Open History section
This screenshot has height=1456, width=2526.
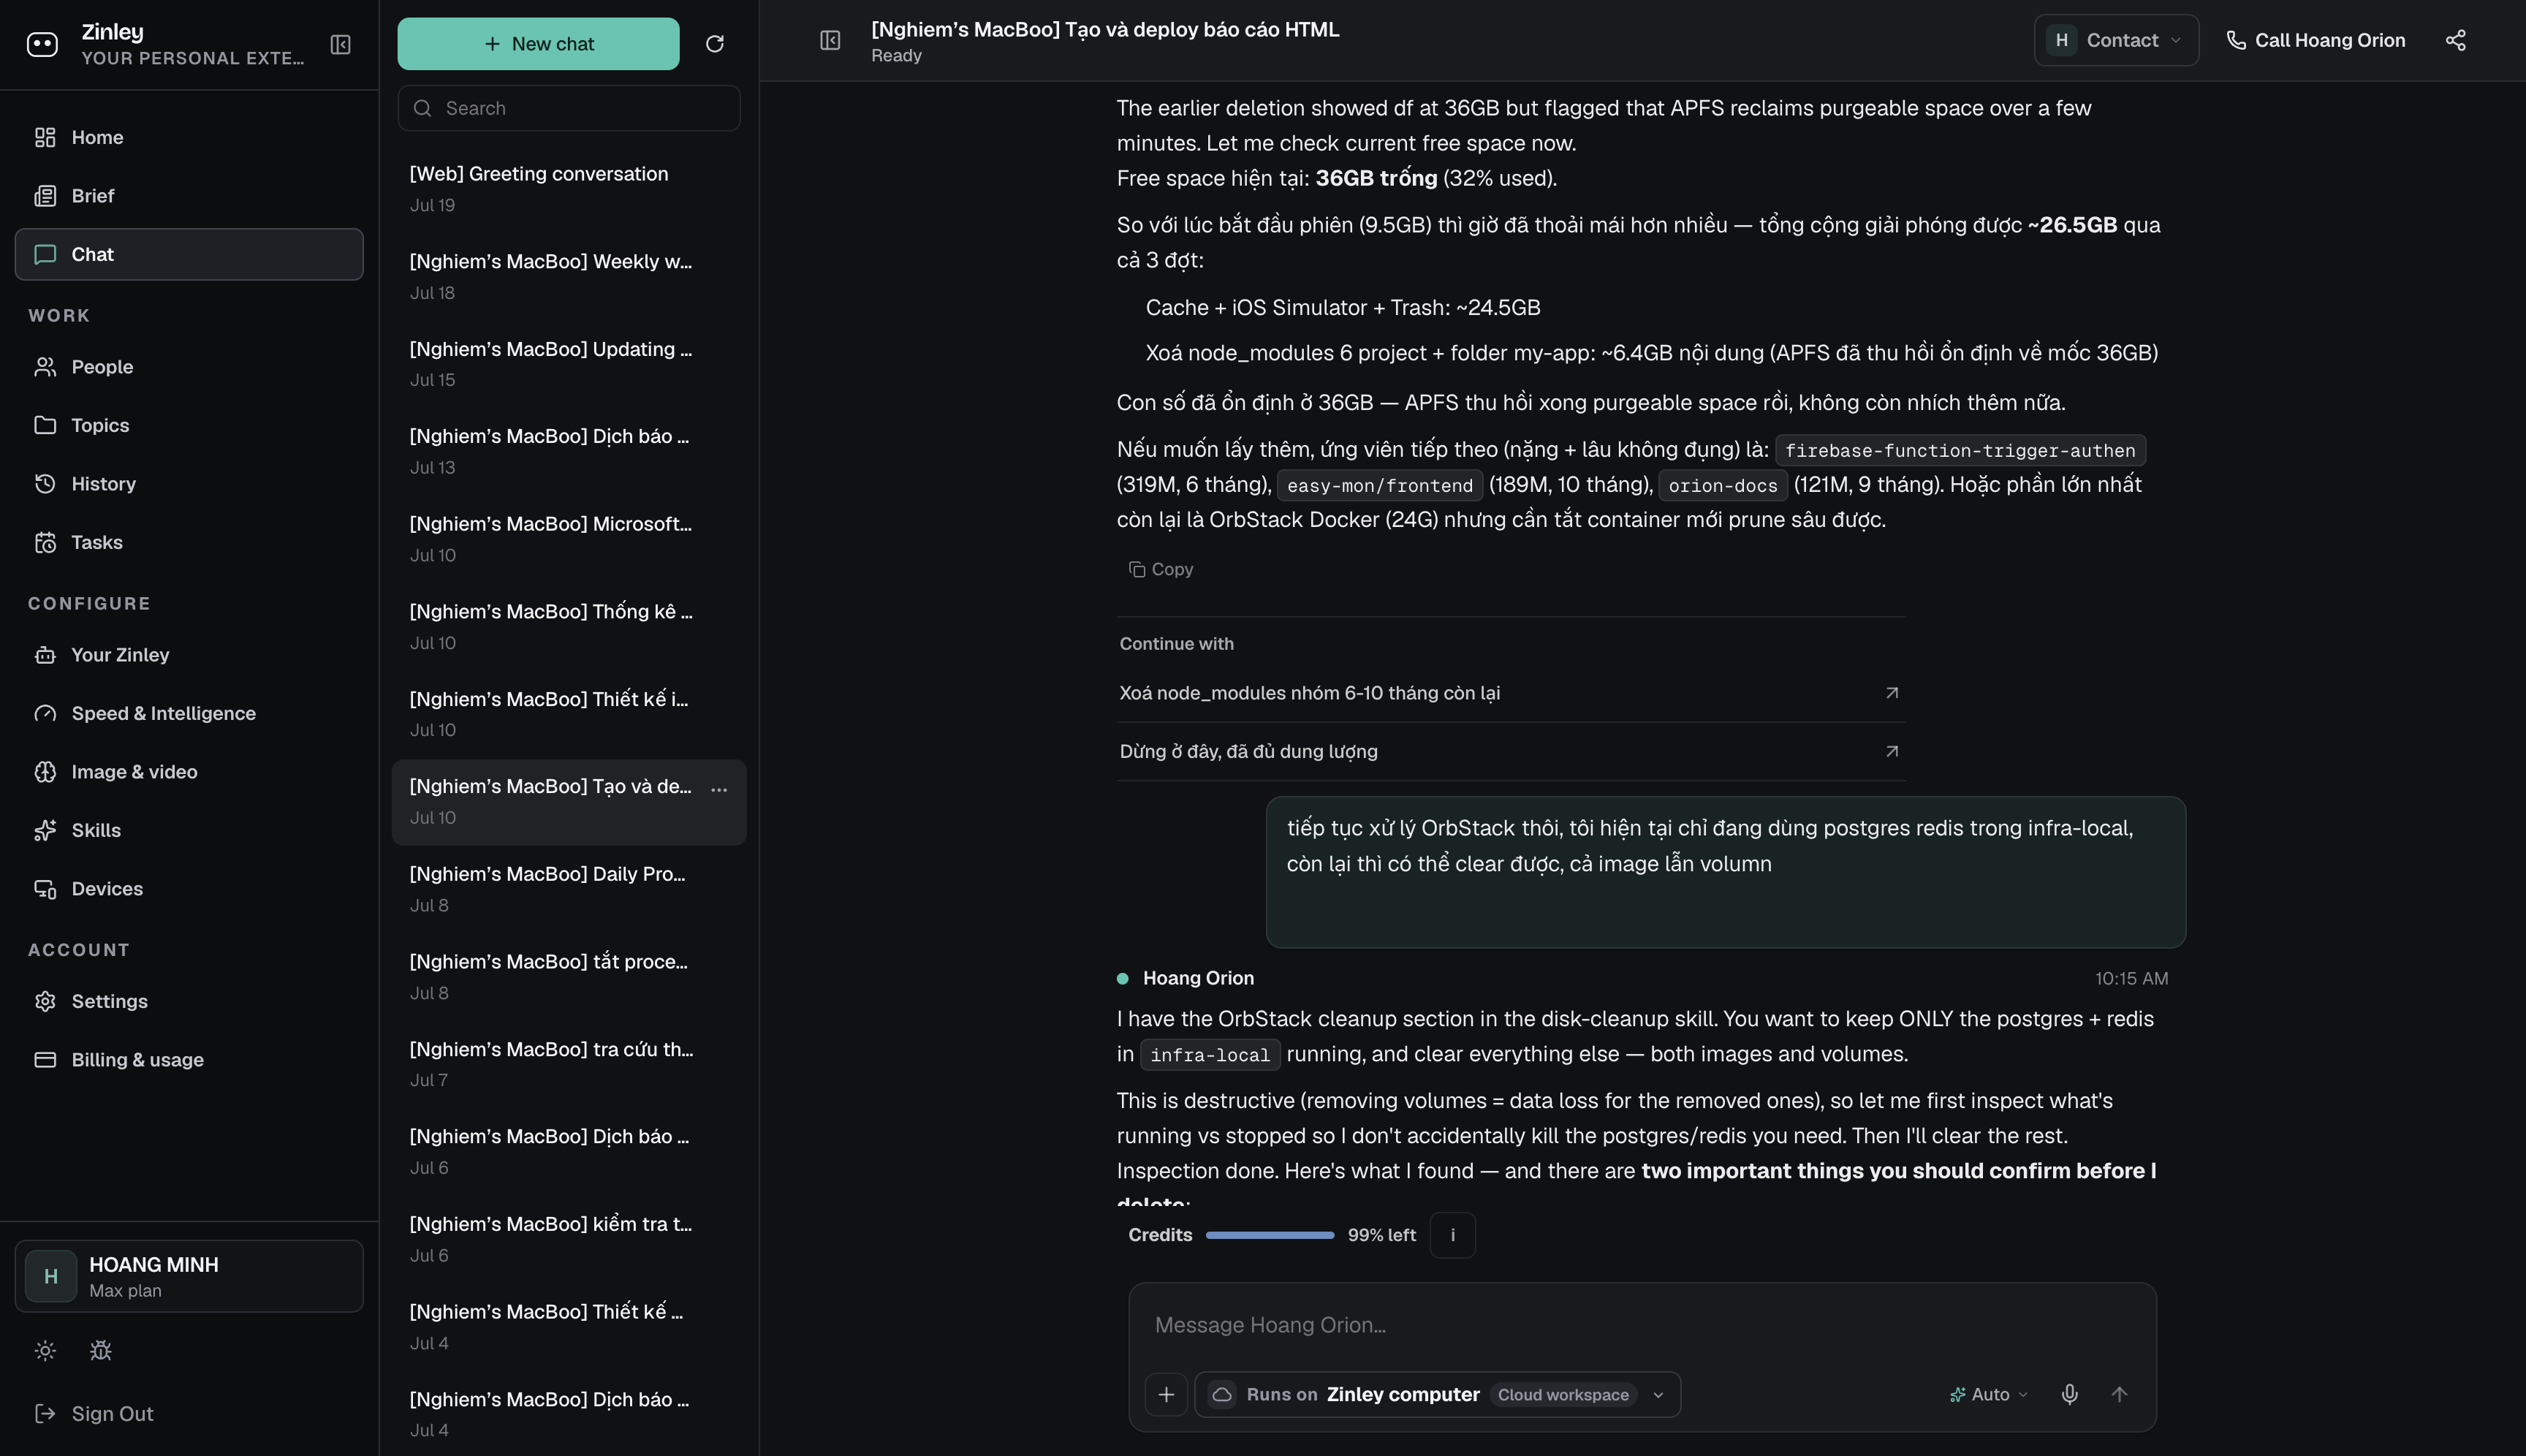tap(189, 484)
